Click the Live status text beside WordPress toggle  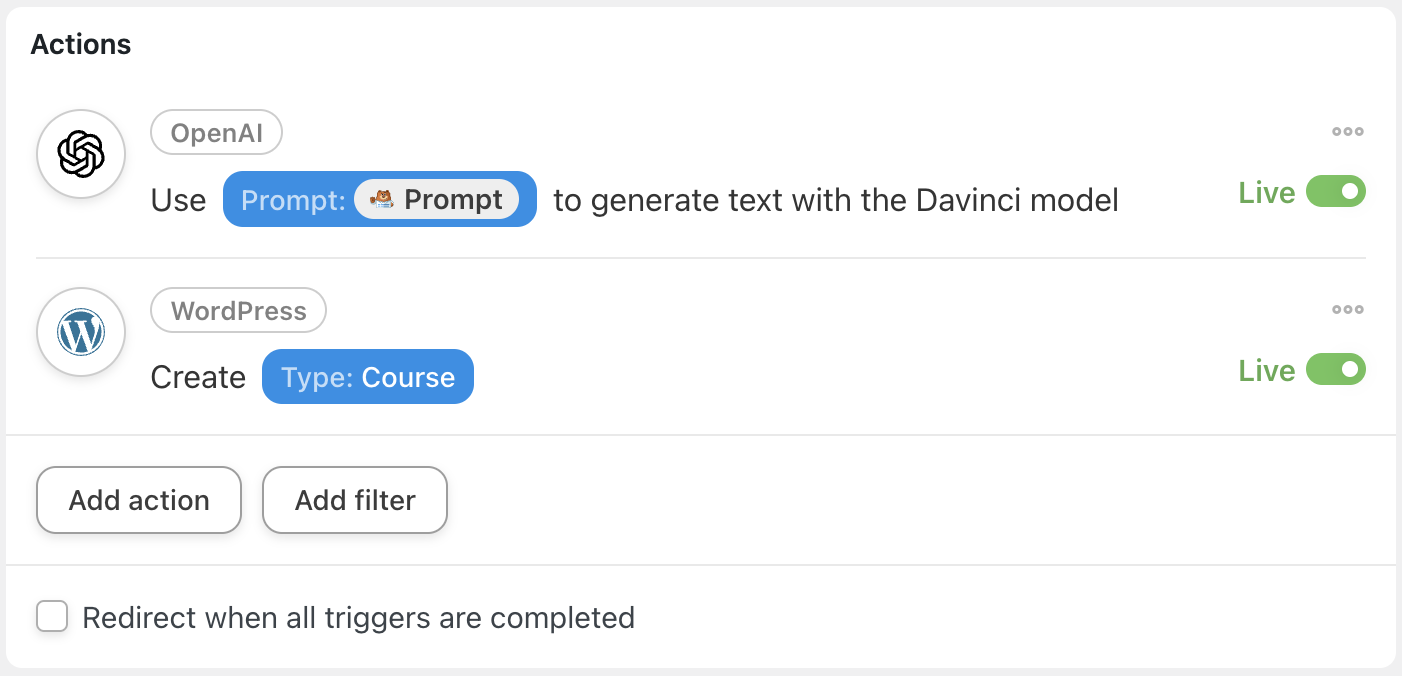pyautogui.click(x=1267, y=370)
